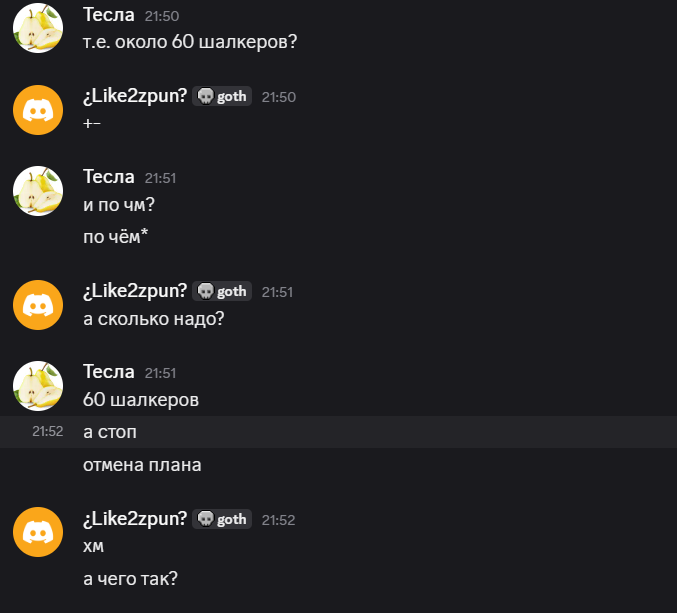Click the message 'отмена плана'

(142, 465)
